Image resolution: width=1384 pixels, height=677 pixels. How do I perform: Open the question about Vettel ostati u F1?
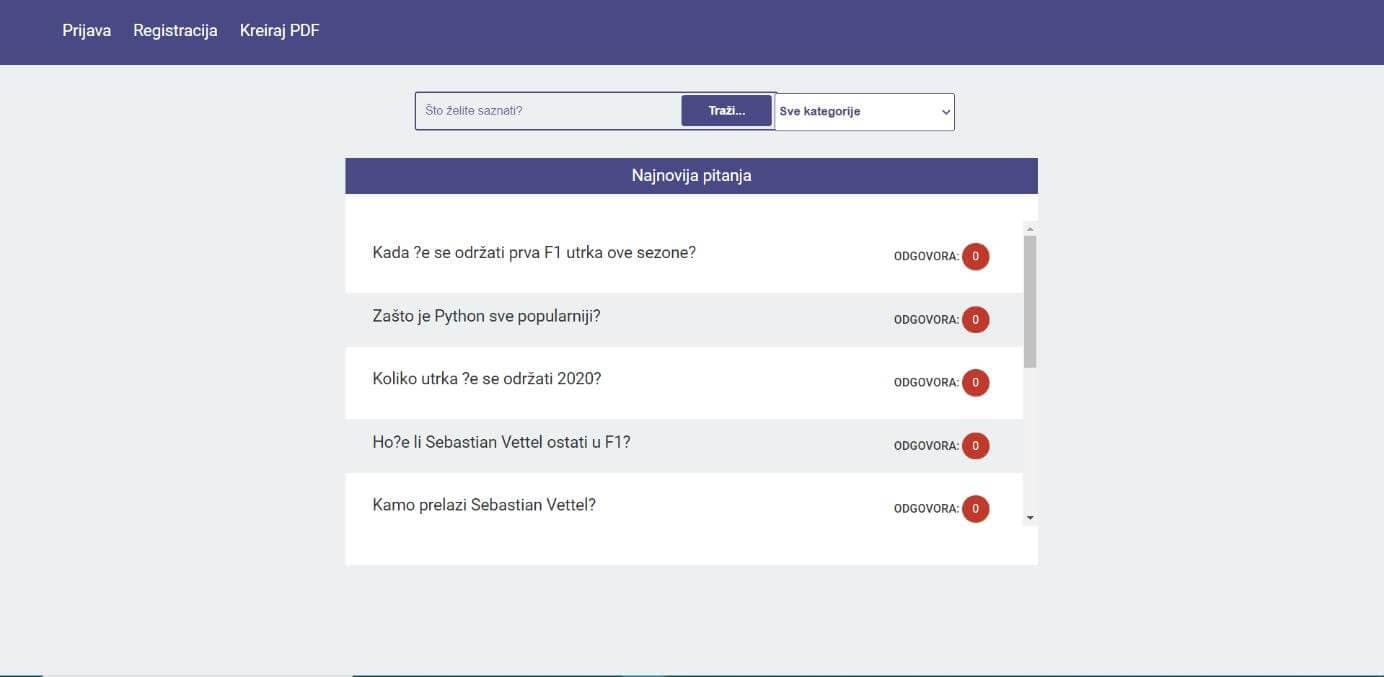[x=501, y=442]
